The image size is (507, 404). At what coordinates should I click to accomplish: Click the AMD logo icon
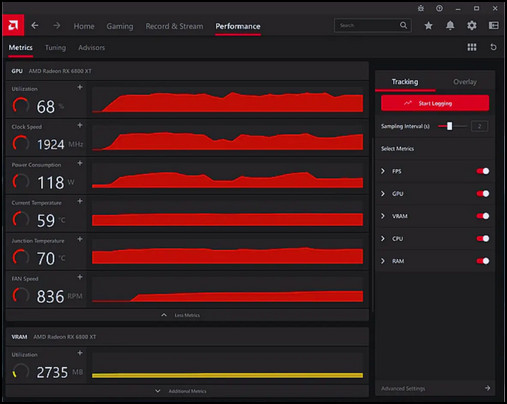[x=13, y=25]
